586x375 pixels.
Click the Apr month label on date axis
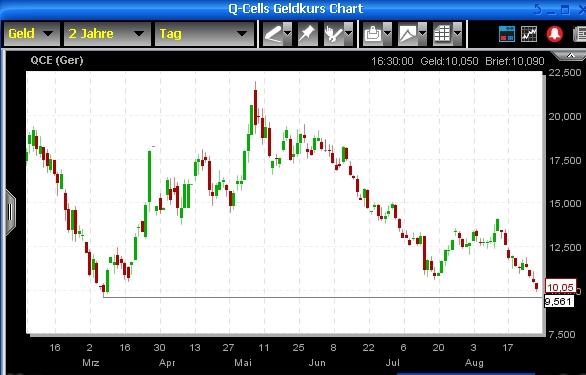(167, 363)
